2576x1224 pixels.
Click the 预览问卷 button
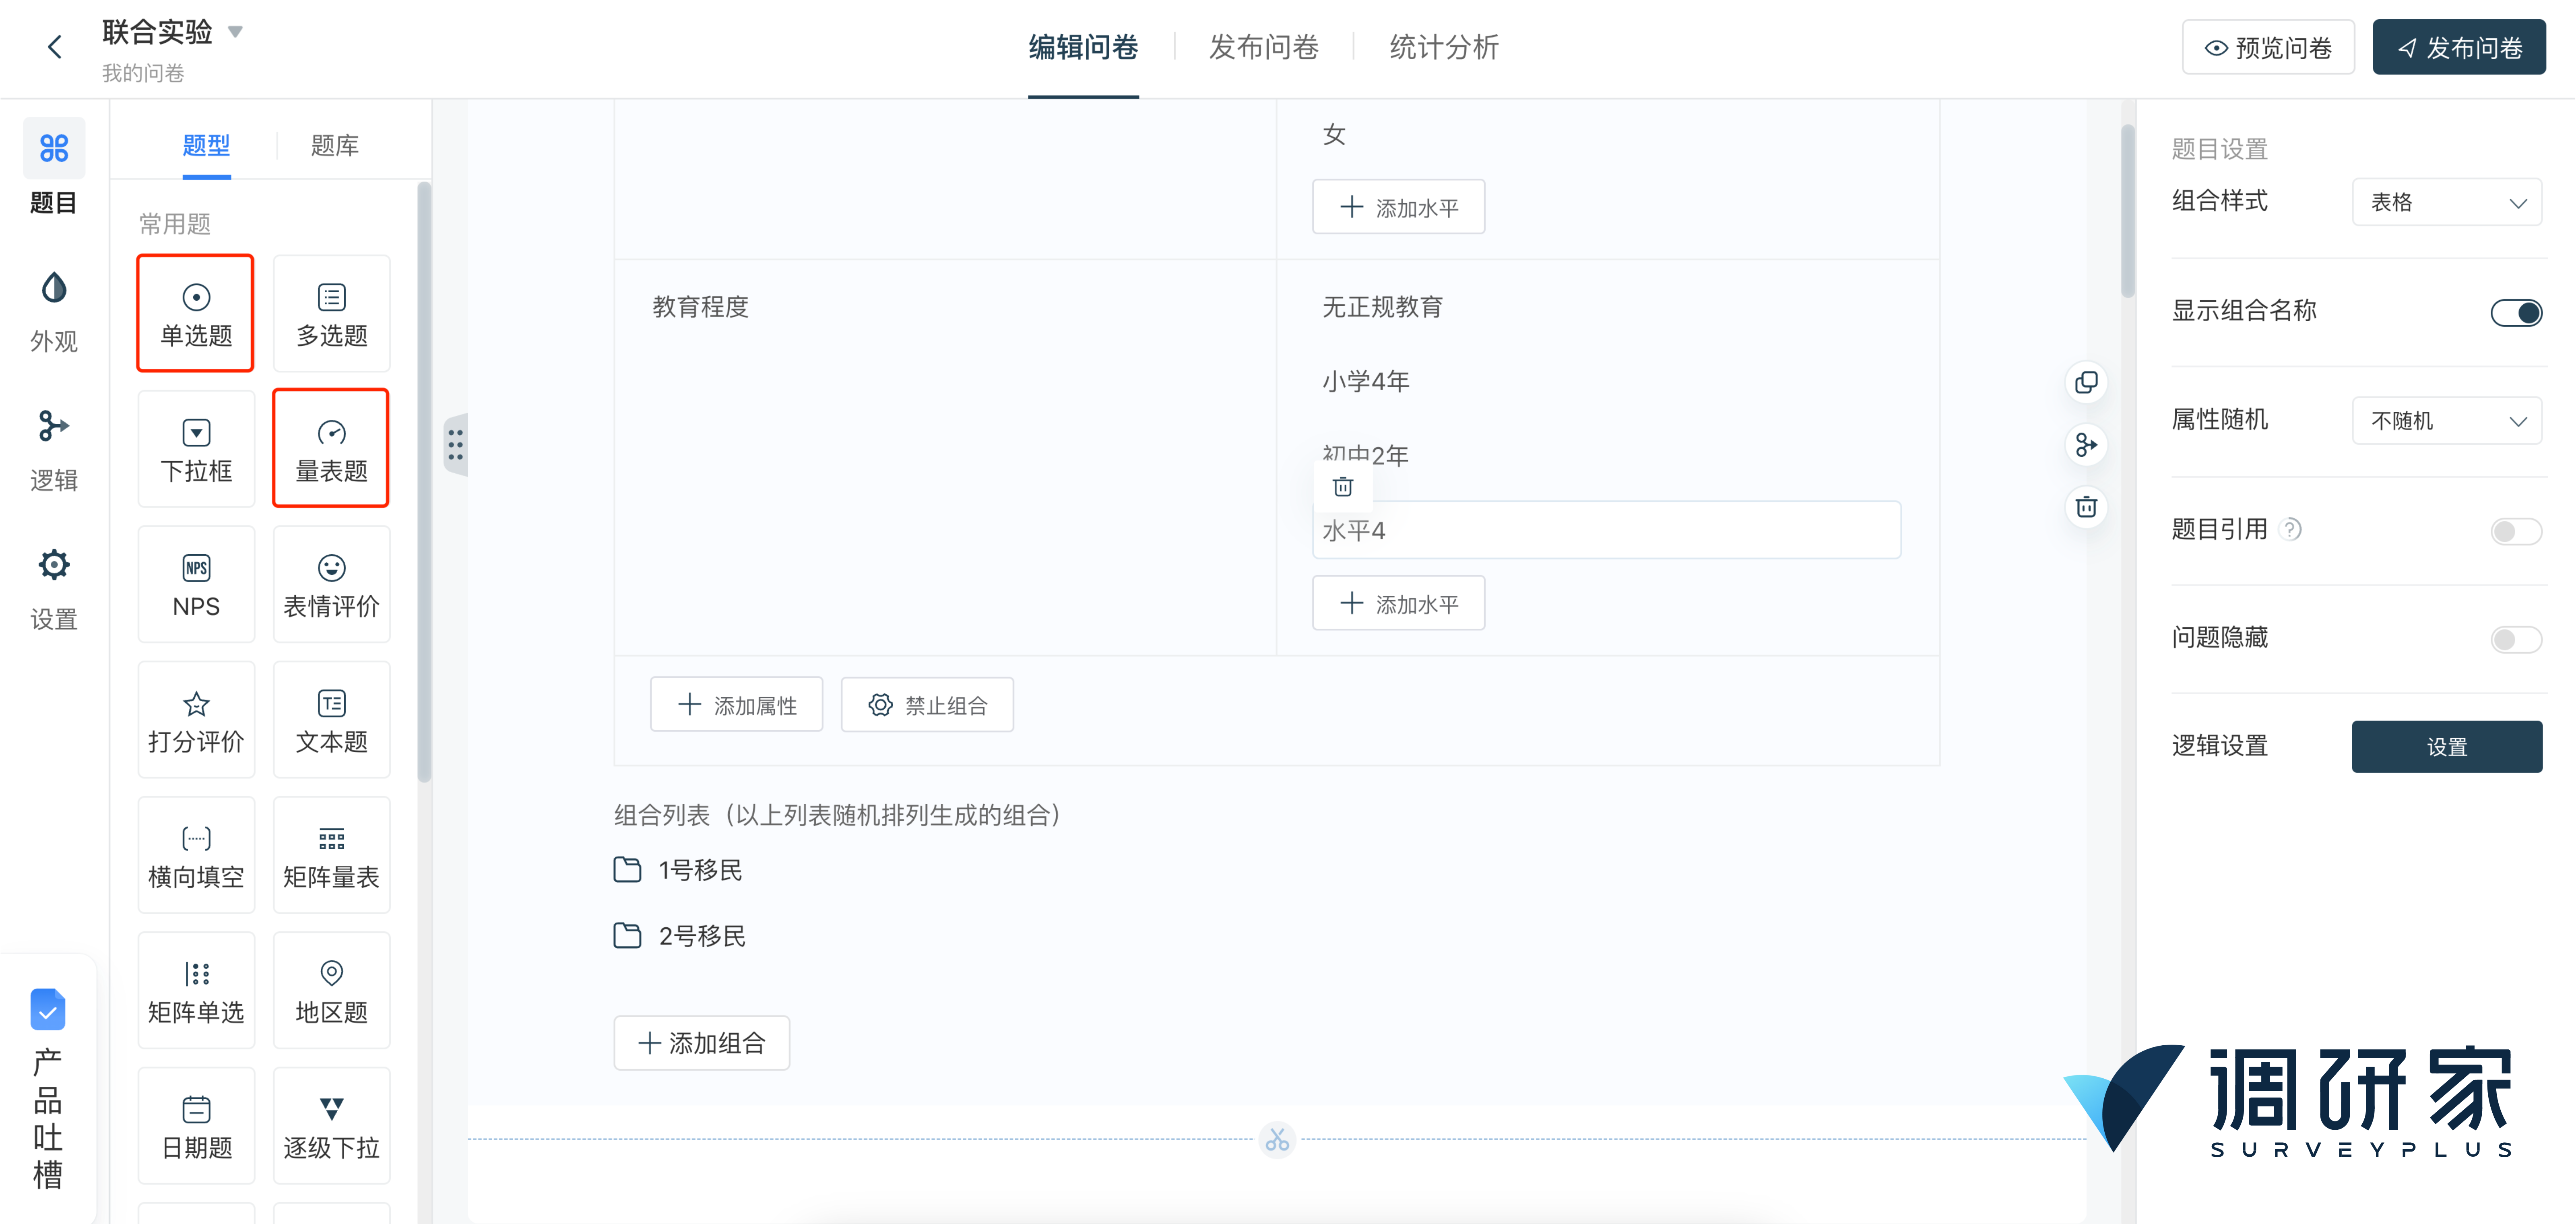tap(2268, 47)
